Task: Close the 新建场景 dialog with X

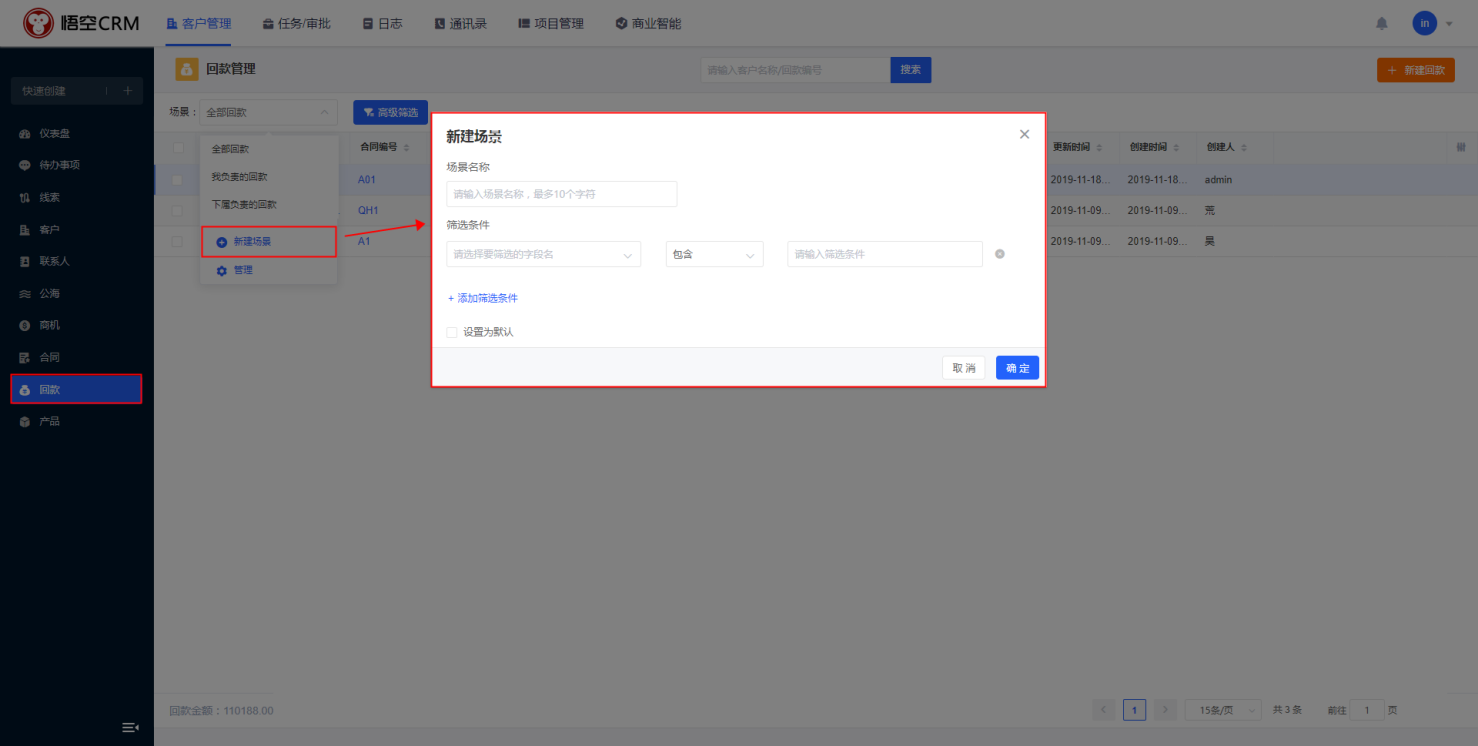Action: [1024, 134]
